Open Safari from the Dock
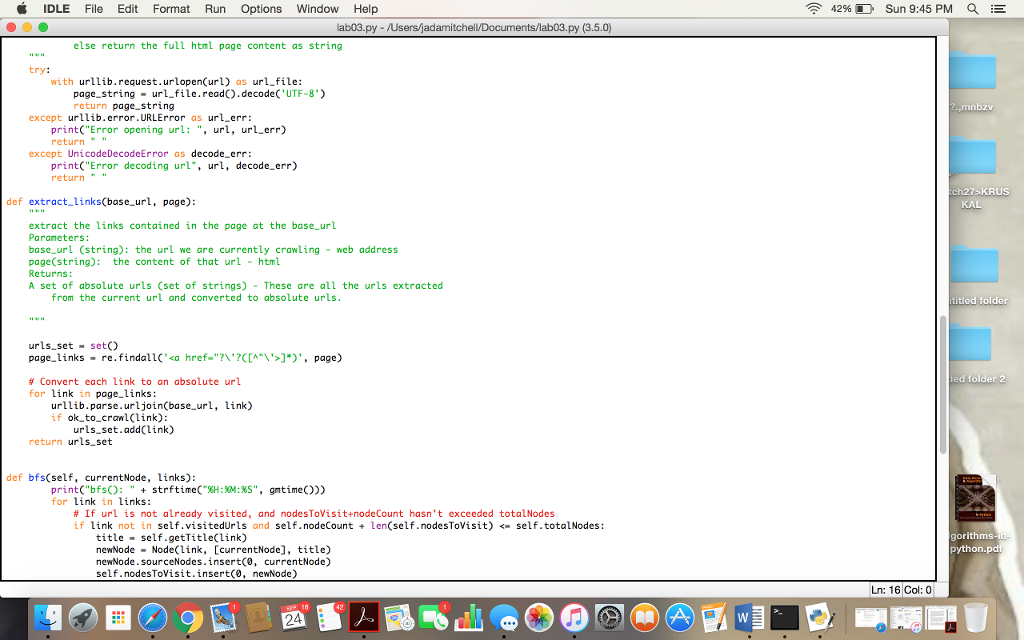 [x=151, y=620]
